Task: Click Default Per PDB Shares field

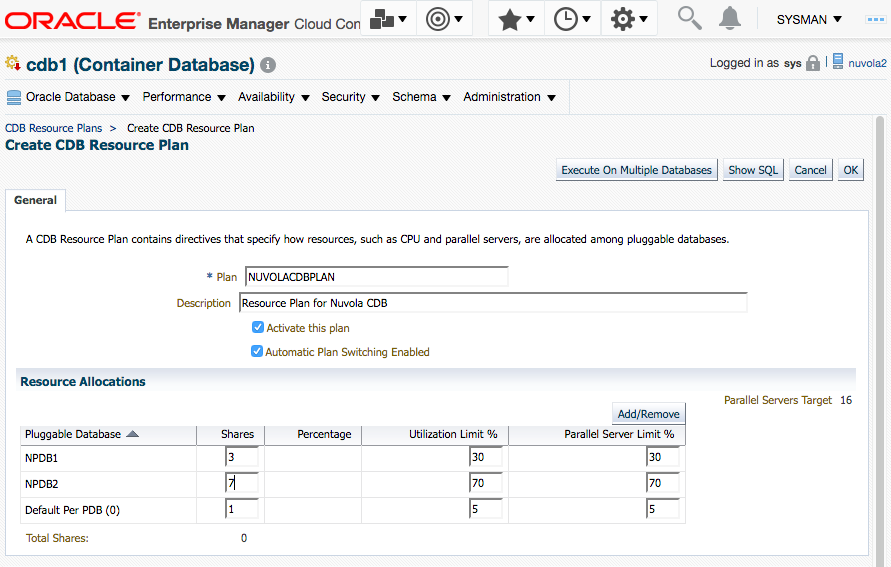Action: point(242,509)
